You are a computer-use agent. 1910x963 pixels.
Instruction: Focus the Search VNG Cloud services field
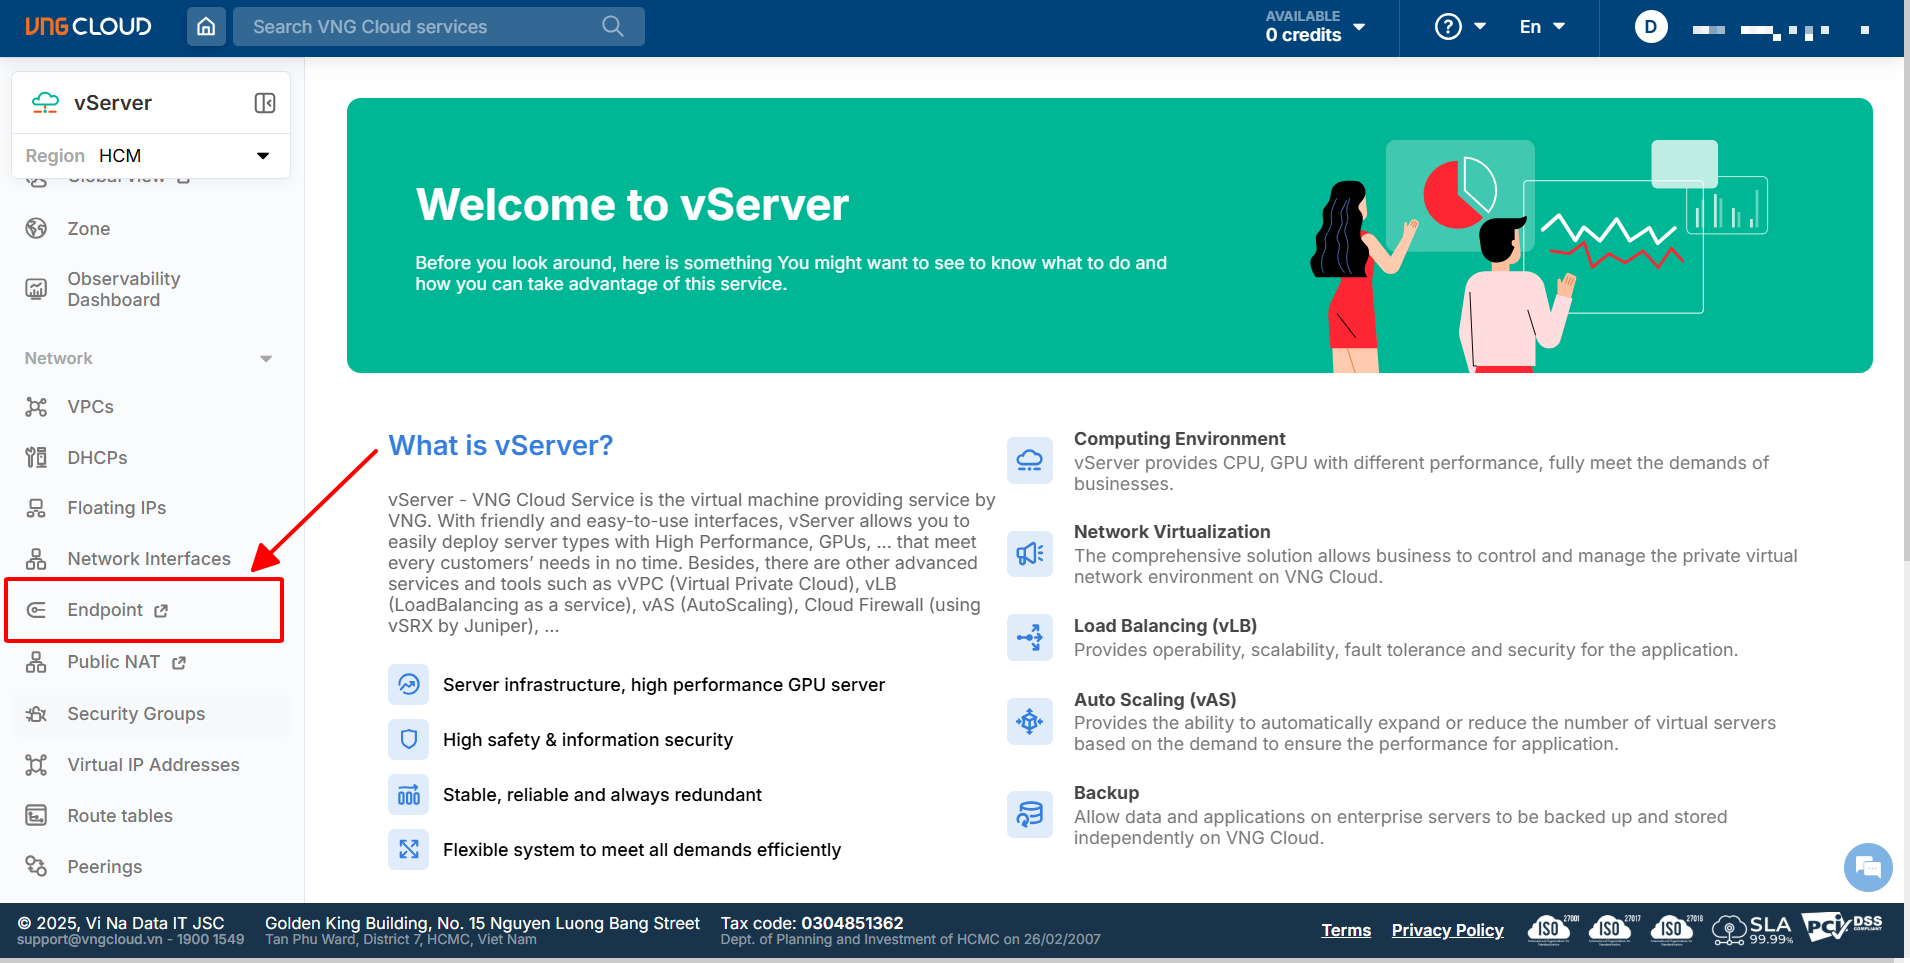(420, 27)
